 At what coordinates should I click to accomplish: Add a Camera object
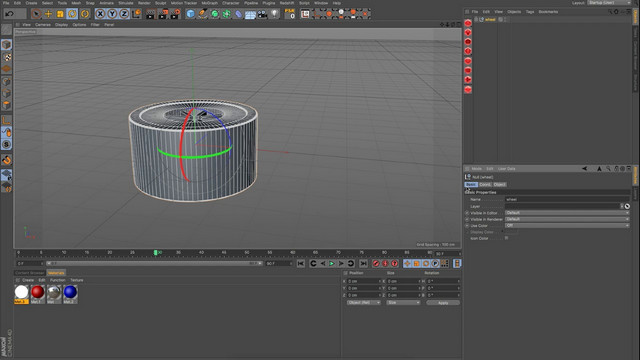click(262, 14)
